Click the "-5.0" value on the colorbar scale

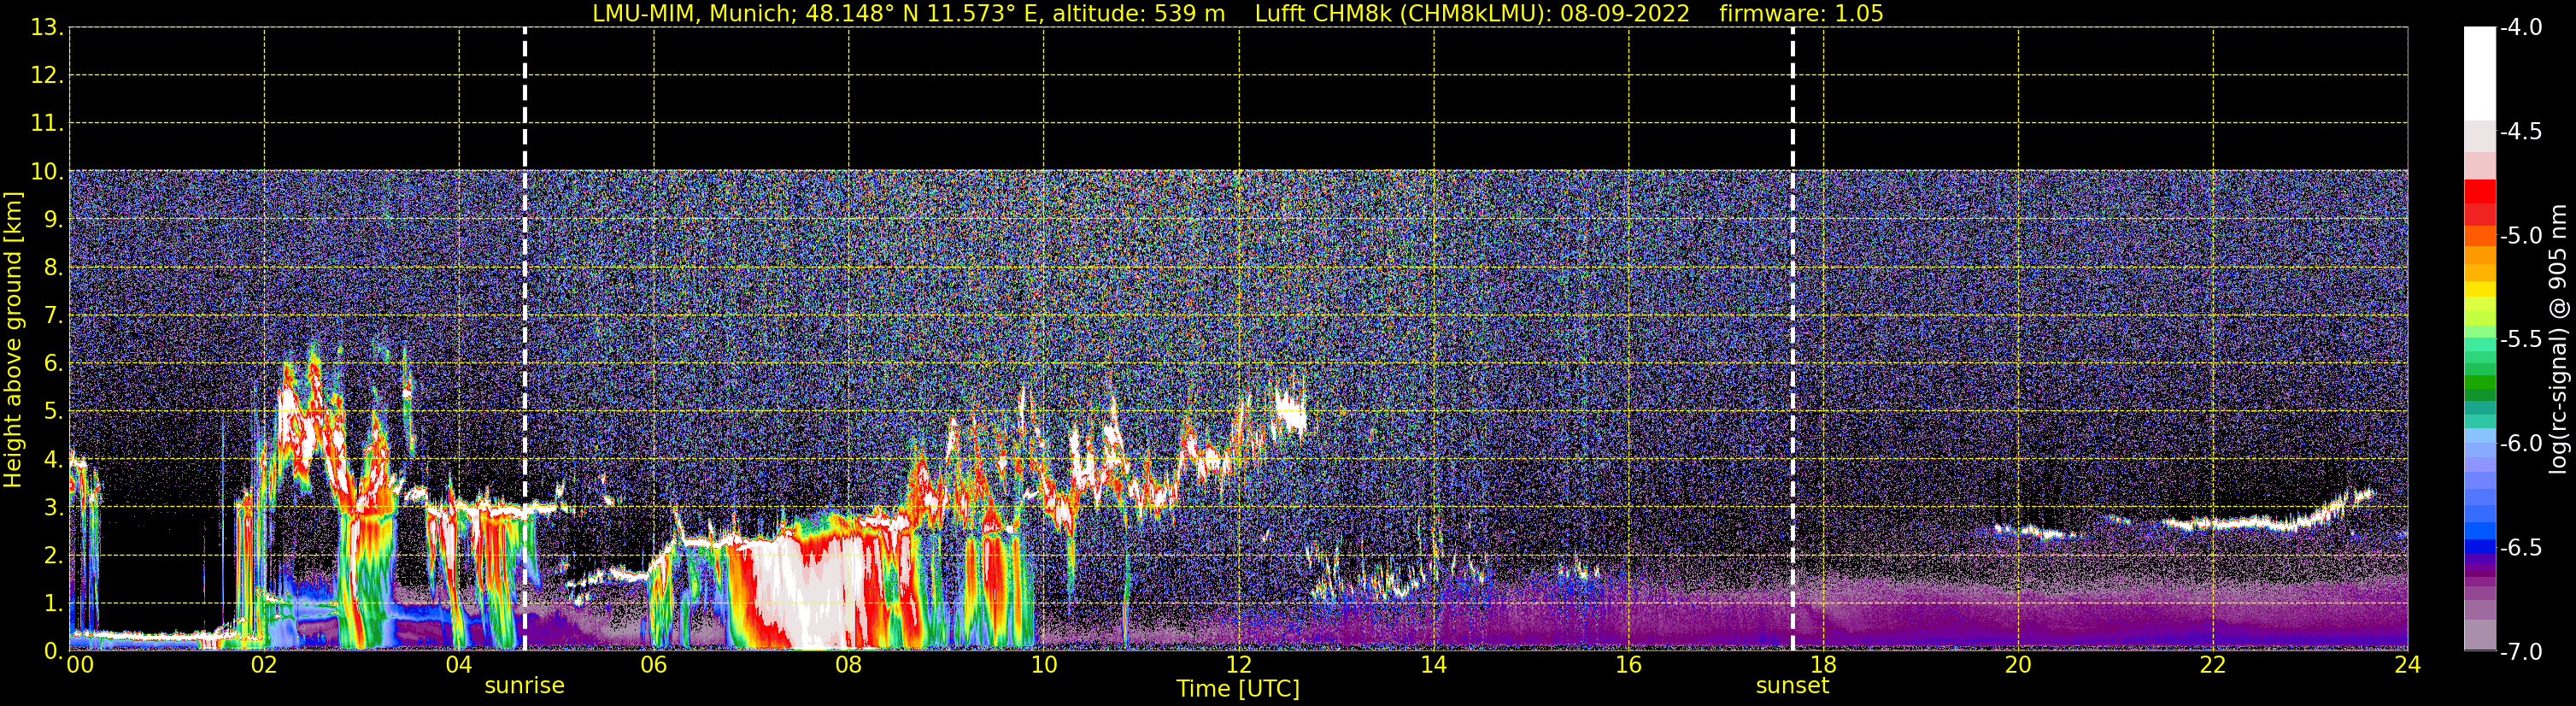2520,235
